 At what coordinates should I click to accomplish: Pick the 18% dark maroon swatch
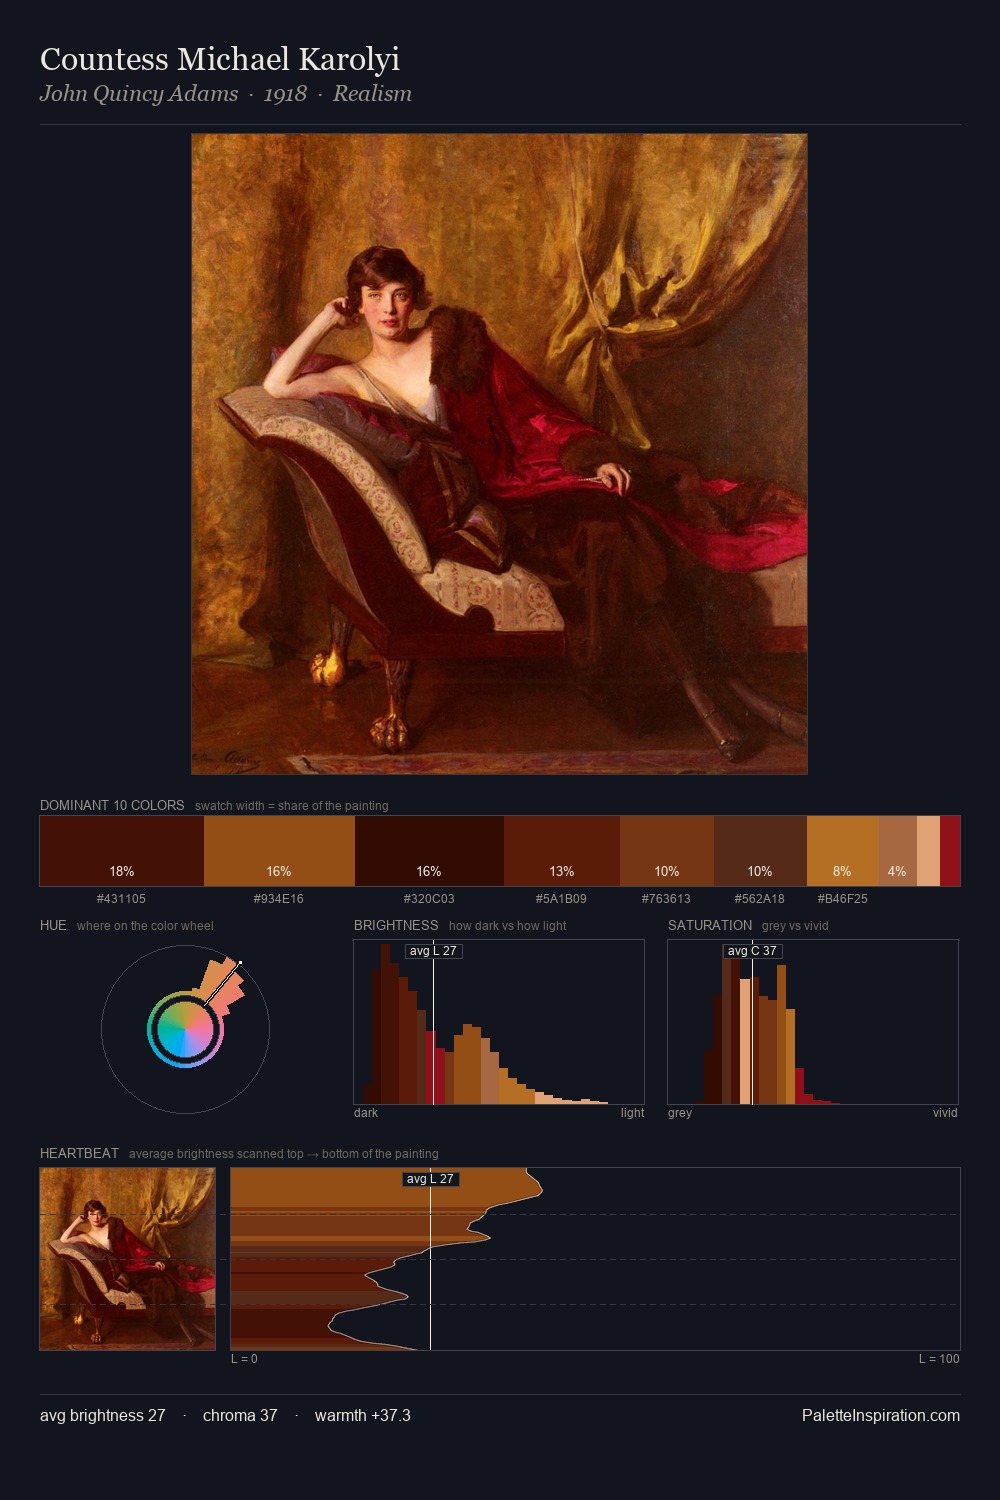pyautogui.click(x=122, y=851)
